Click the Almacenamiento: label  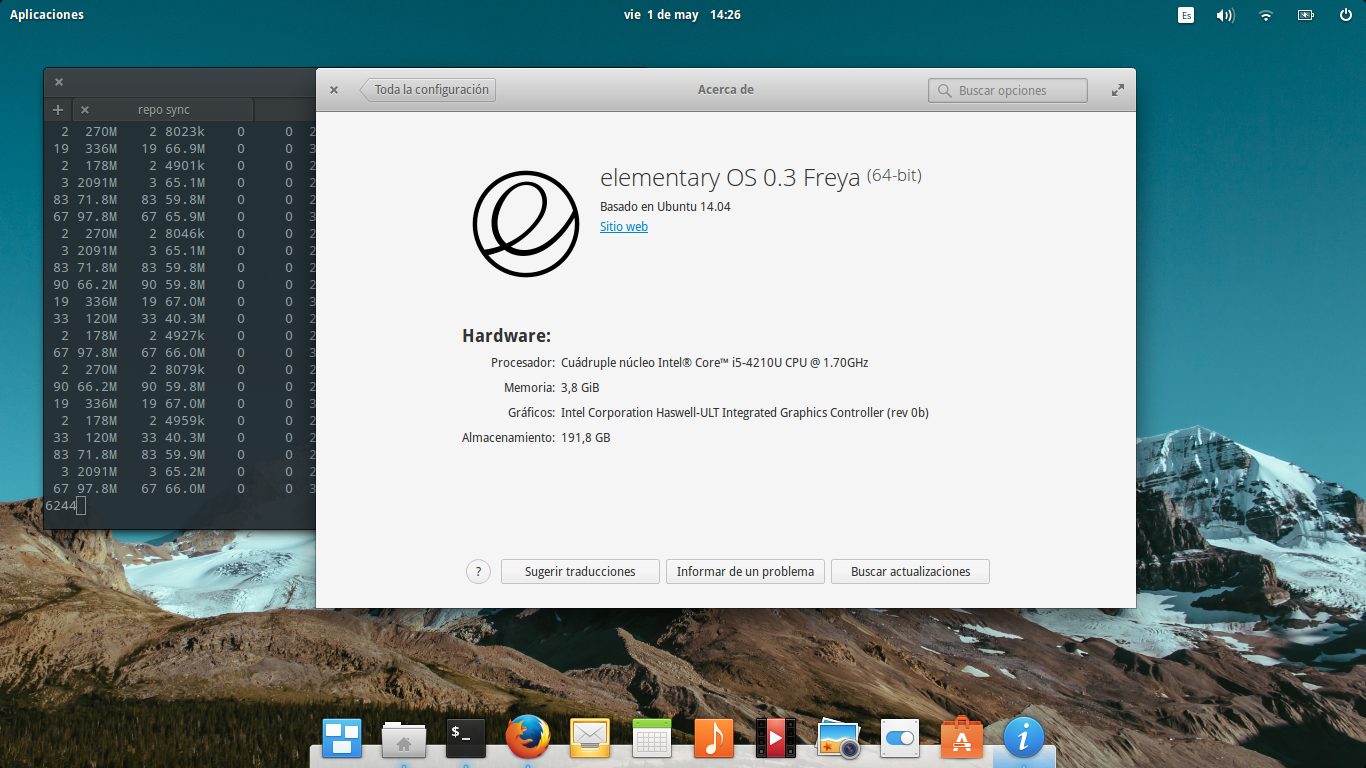click(508, 438)
